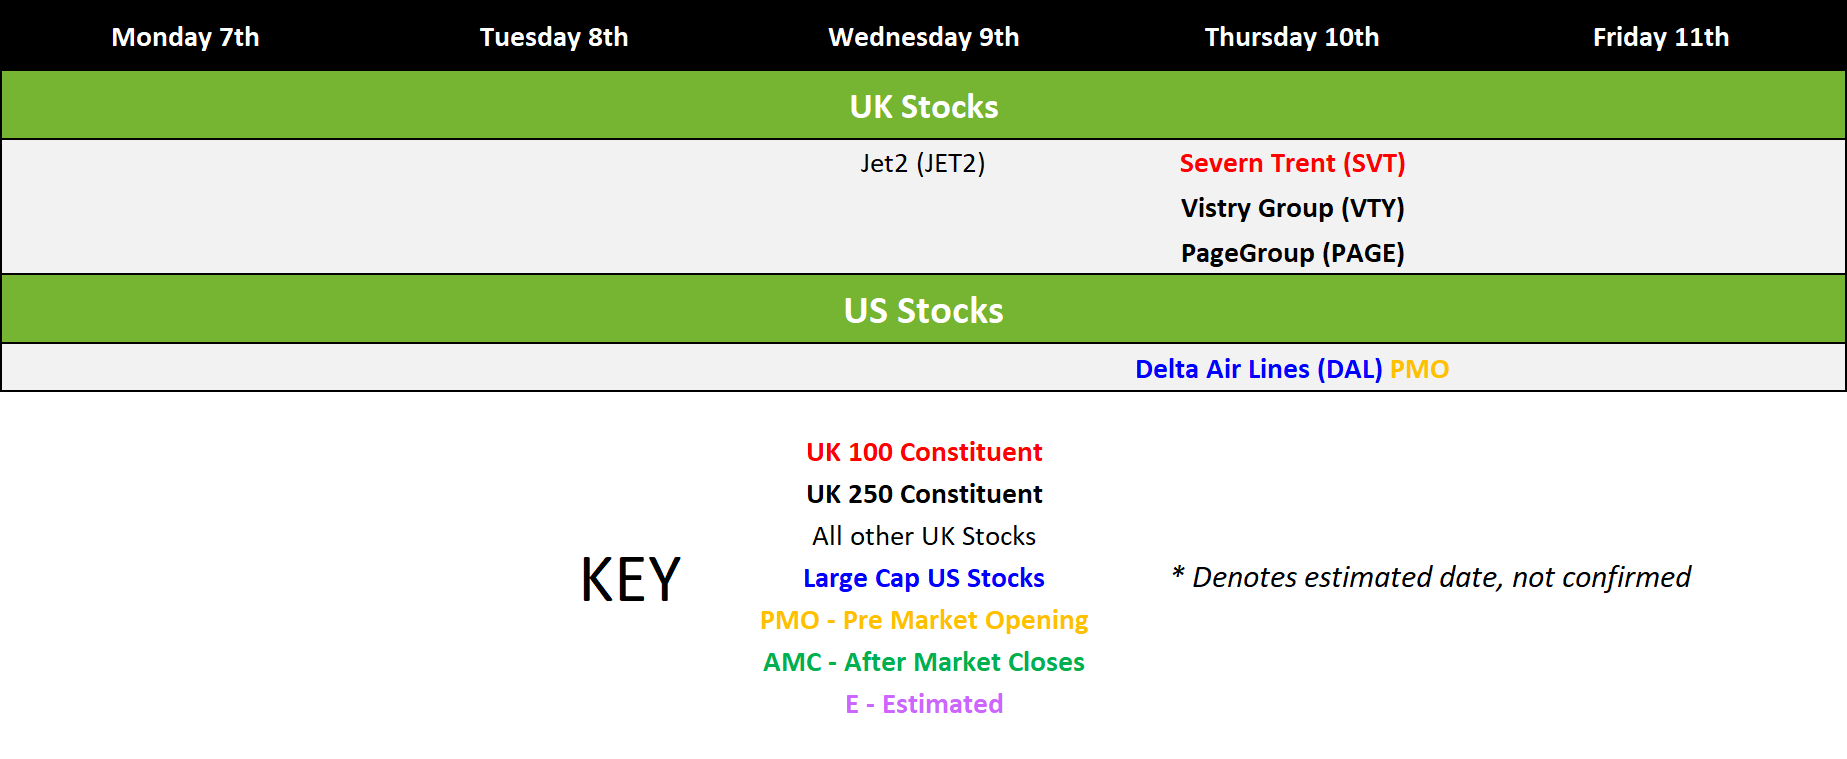The image size is (1847, 759).
Task: Click the UK 100 Constituent key label
Action: [924, 452]
